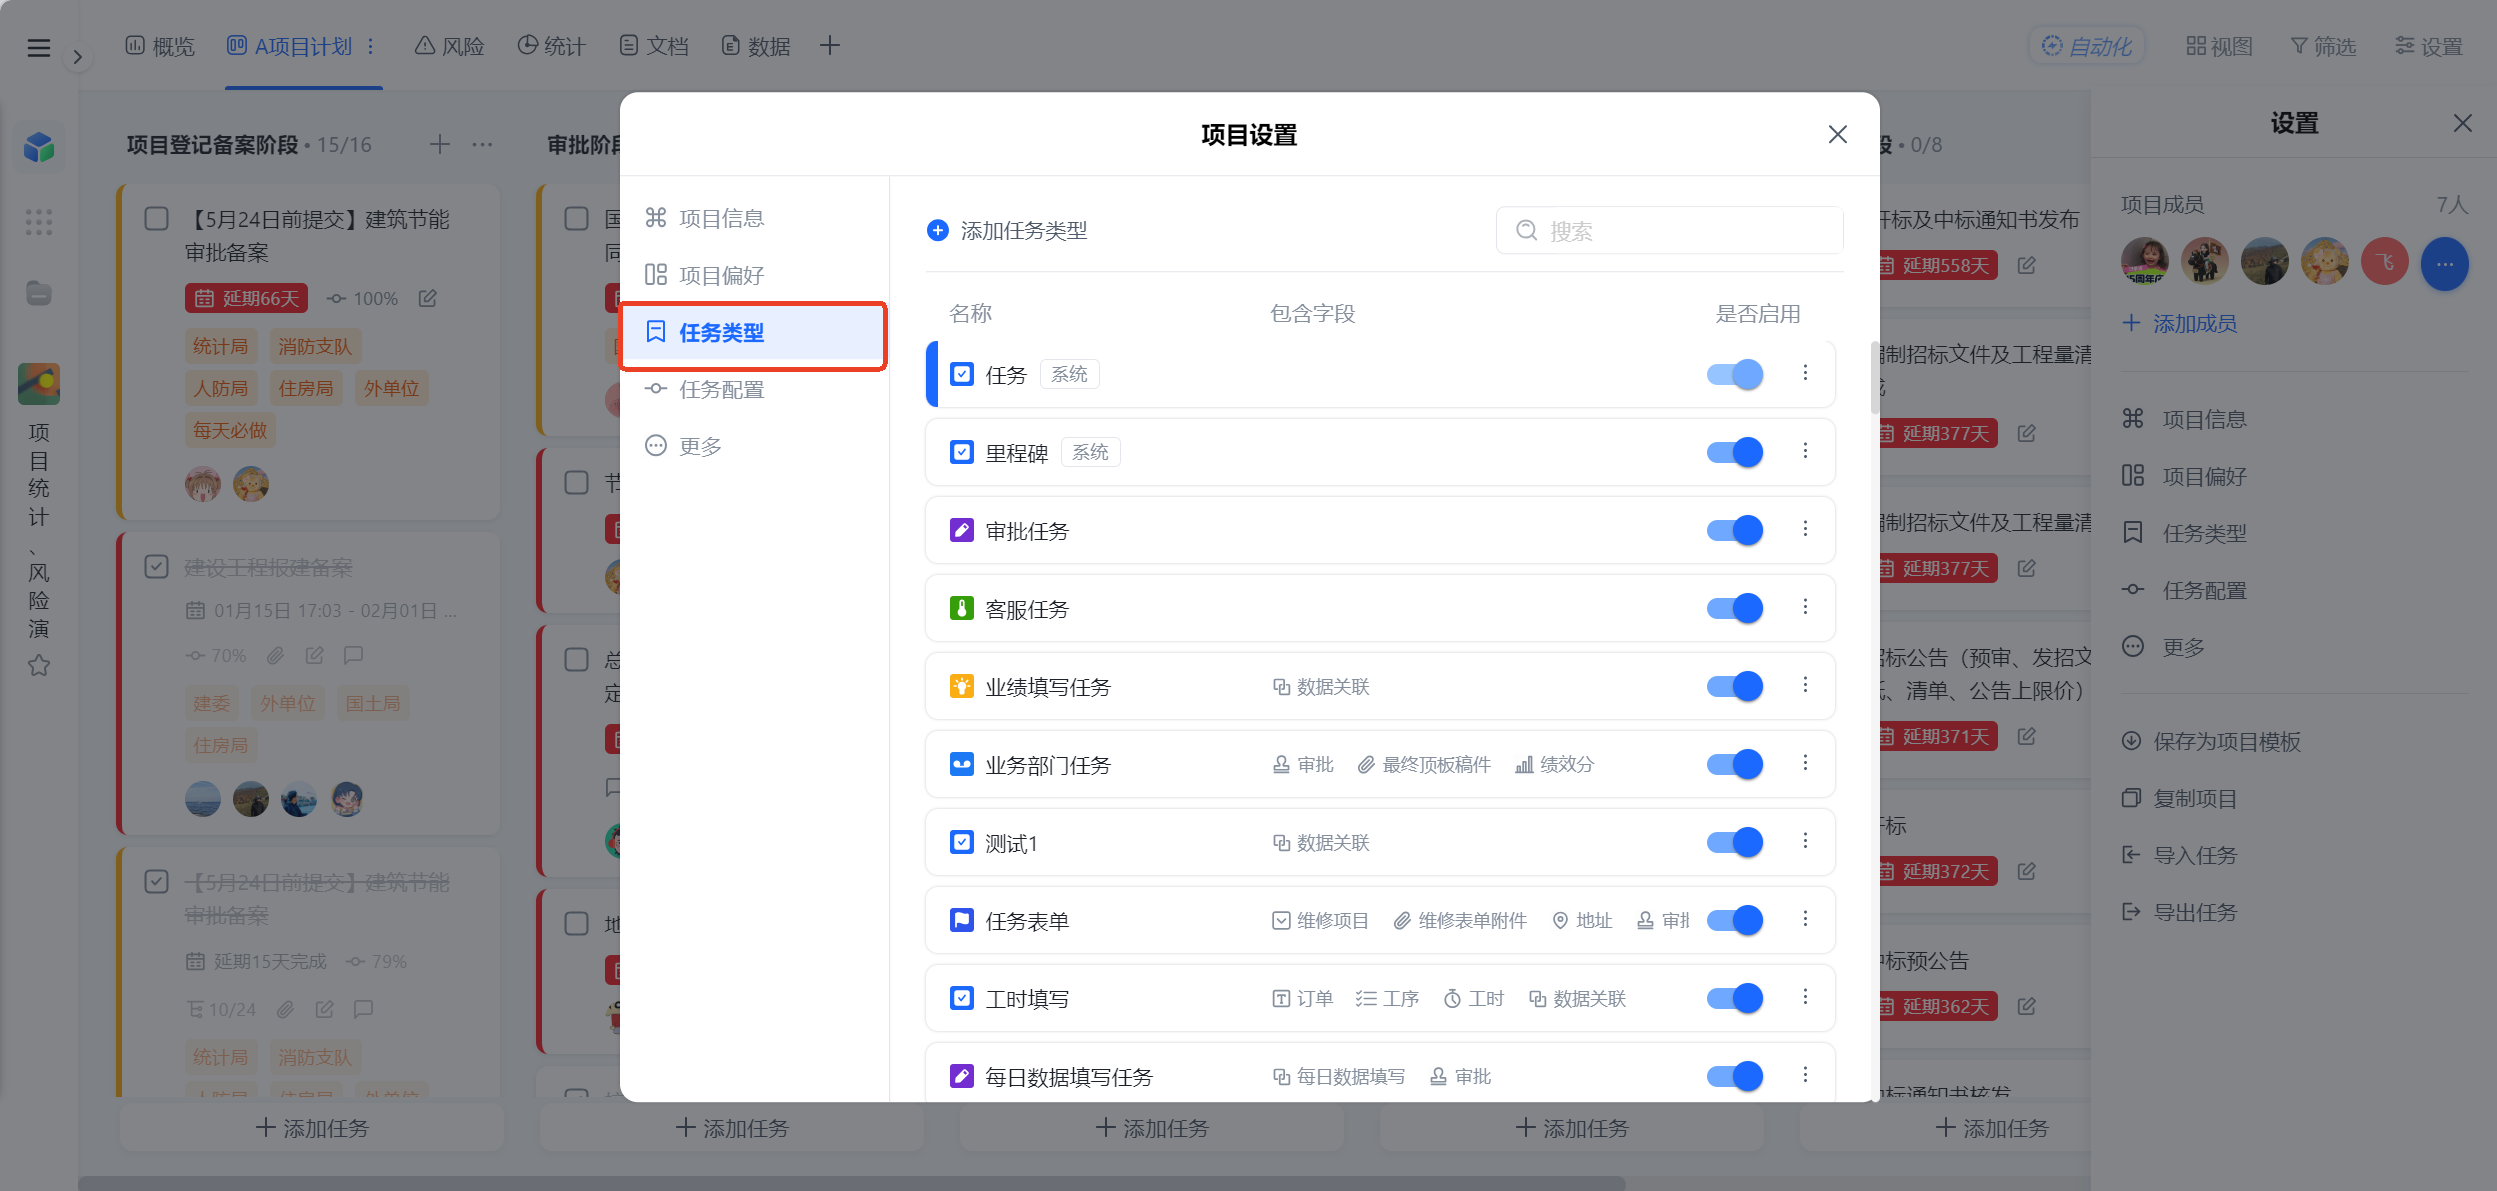Click the flag 任务表单 type icon

click(x=961, y=920)
